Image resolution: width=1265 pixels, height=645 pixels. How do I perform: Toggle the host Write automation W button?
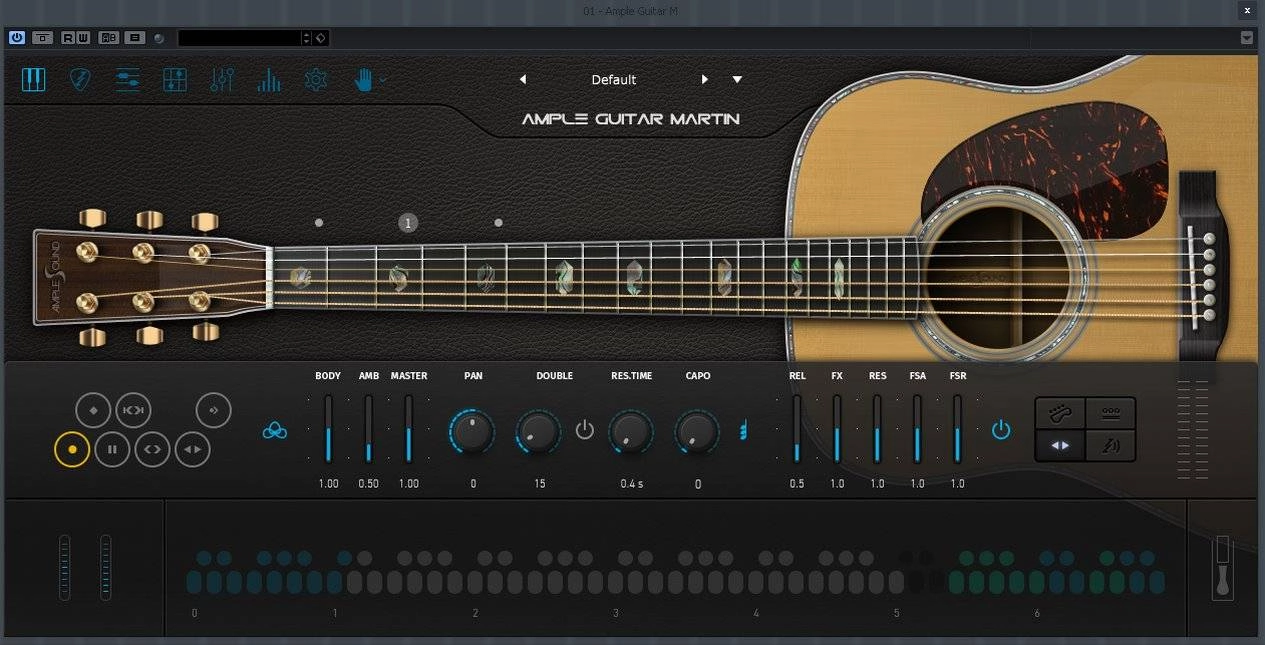click(83, 38)
